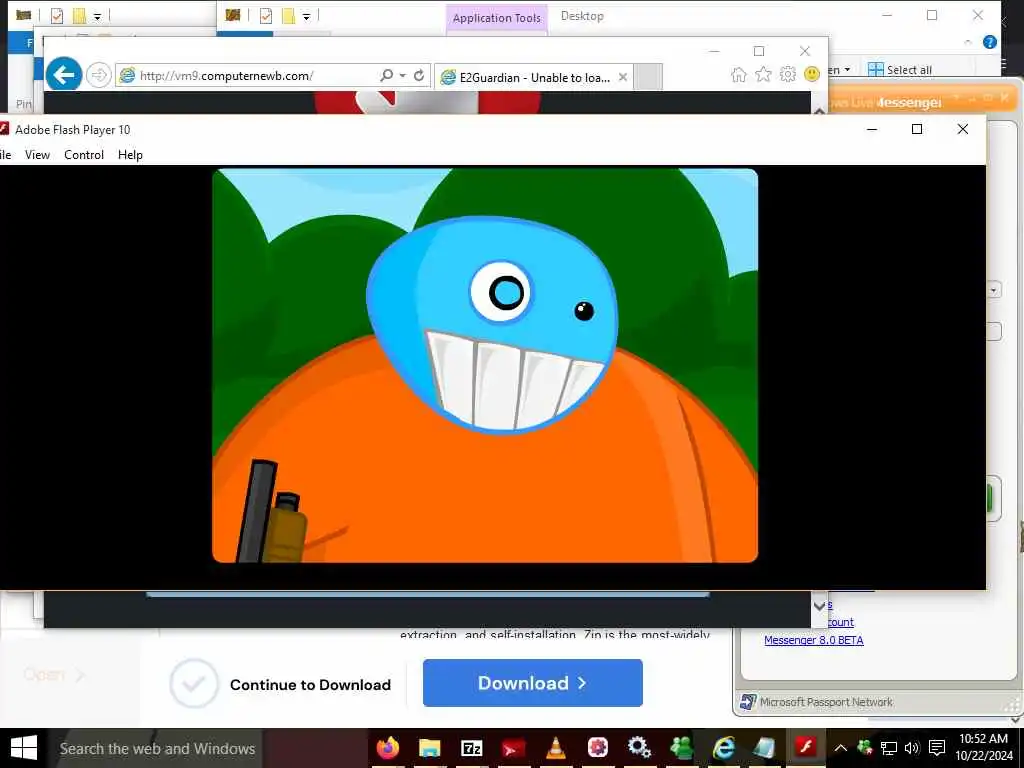Click the Search the web and Windows box

pos(157,748)
